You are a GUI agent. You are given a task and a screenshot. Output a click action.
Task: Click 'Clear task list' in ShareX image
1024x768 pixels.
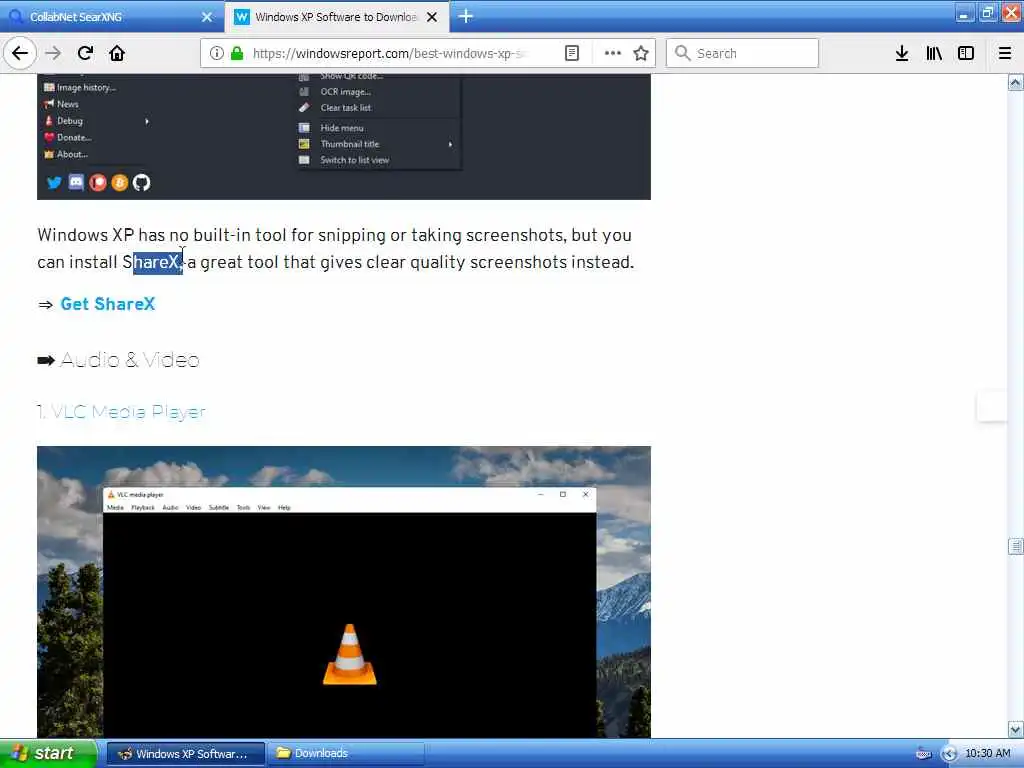pos(345,108)
